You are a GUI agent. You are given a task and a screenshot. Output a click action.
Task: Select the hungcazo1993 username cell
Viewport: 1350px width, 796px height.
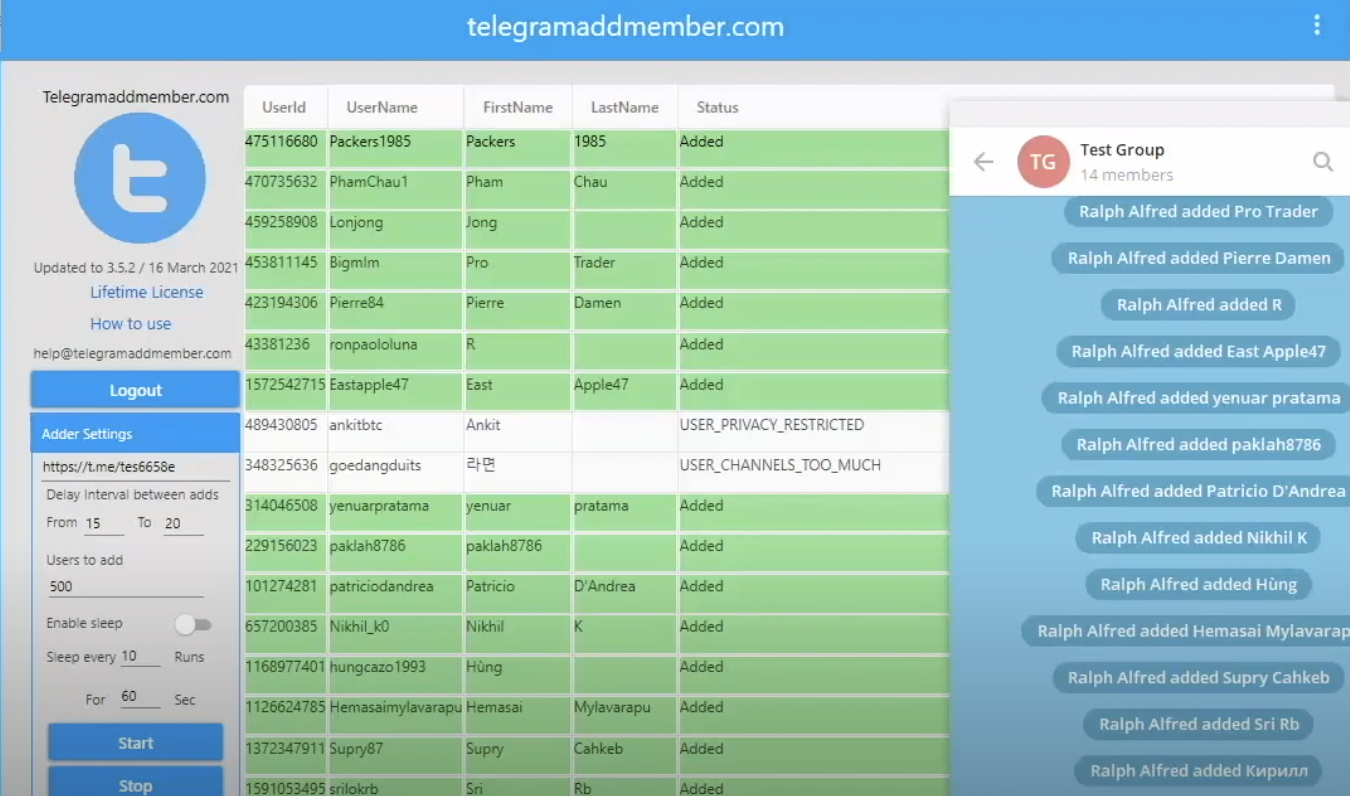pos(395,674)
